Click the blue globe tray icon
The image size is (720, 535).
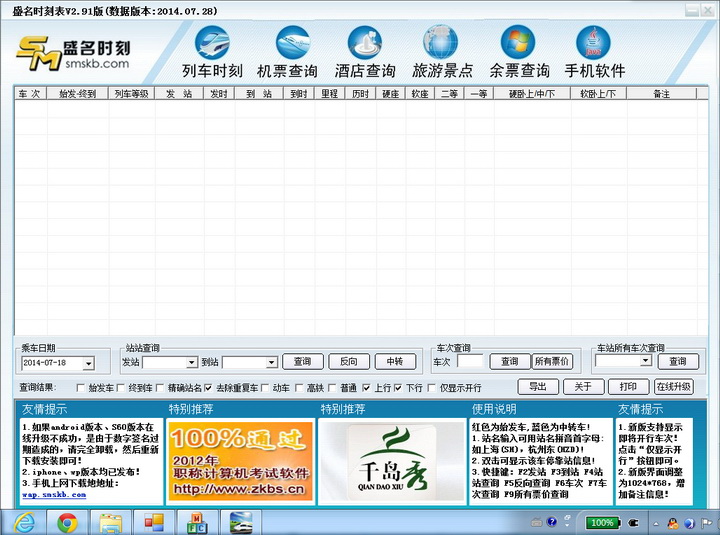pyautogui.click(x=689, y=523)
